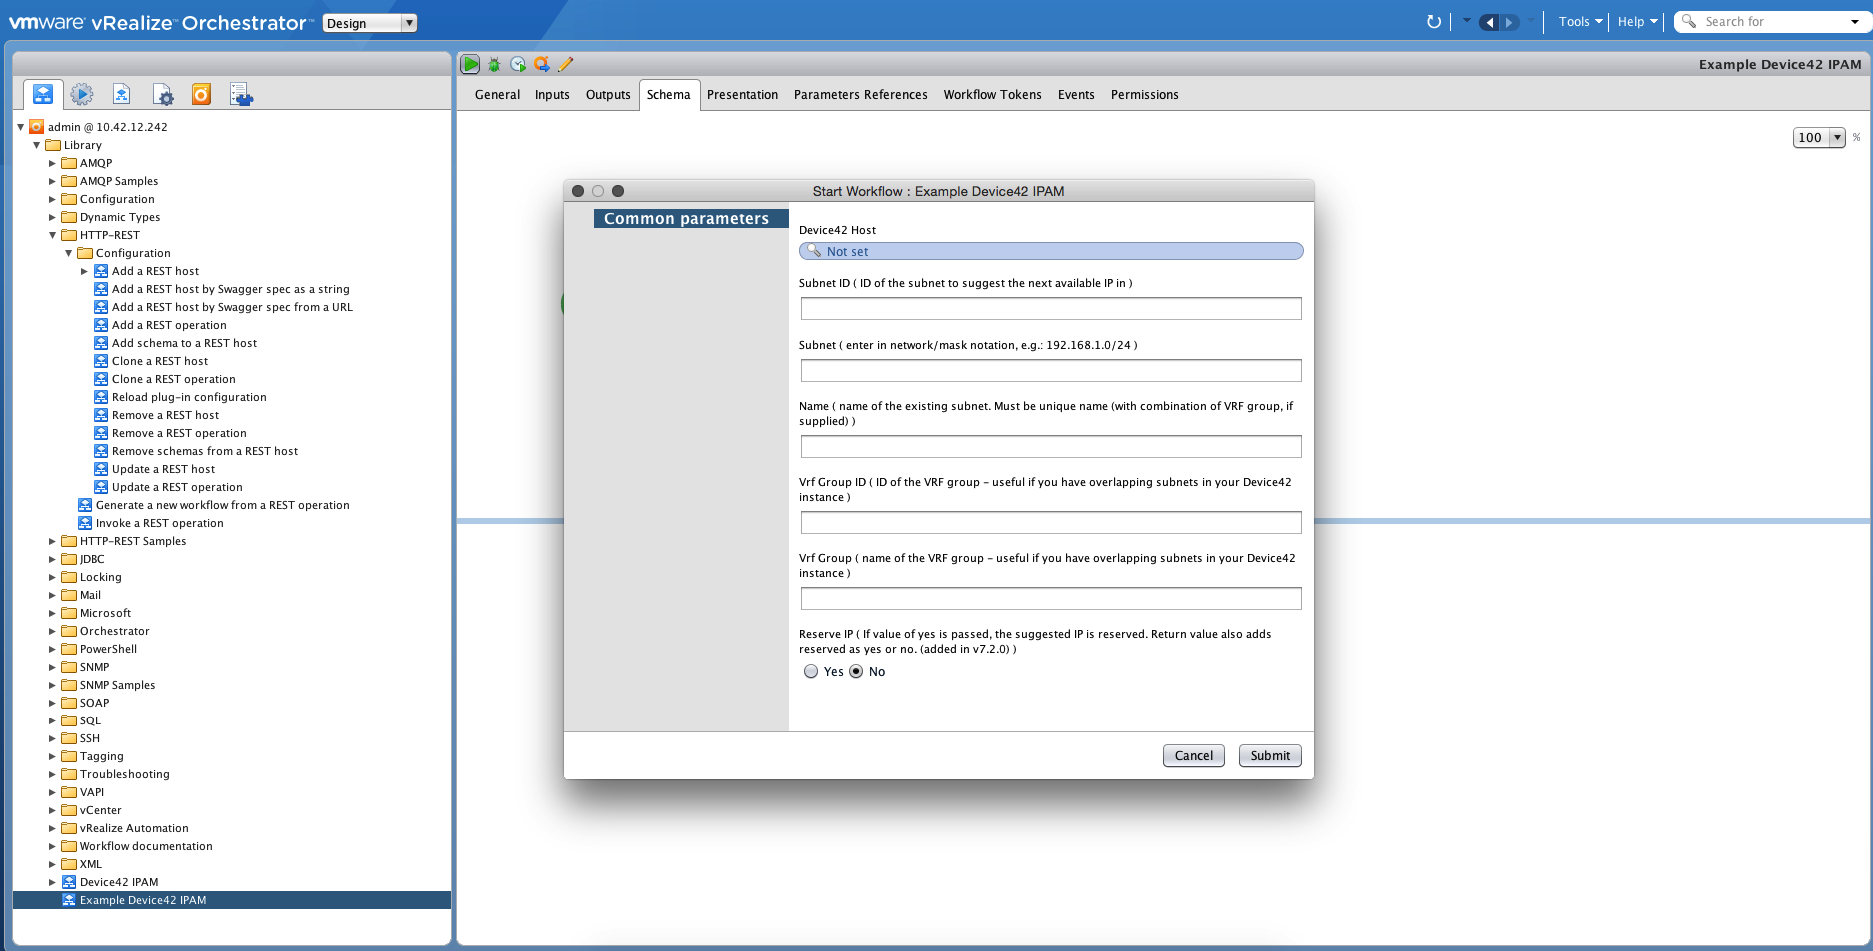Open the Run gear-play icon tab
Viewport: 1873px width, 951px height.
(x=82, y=94)
